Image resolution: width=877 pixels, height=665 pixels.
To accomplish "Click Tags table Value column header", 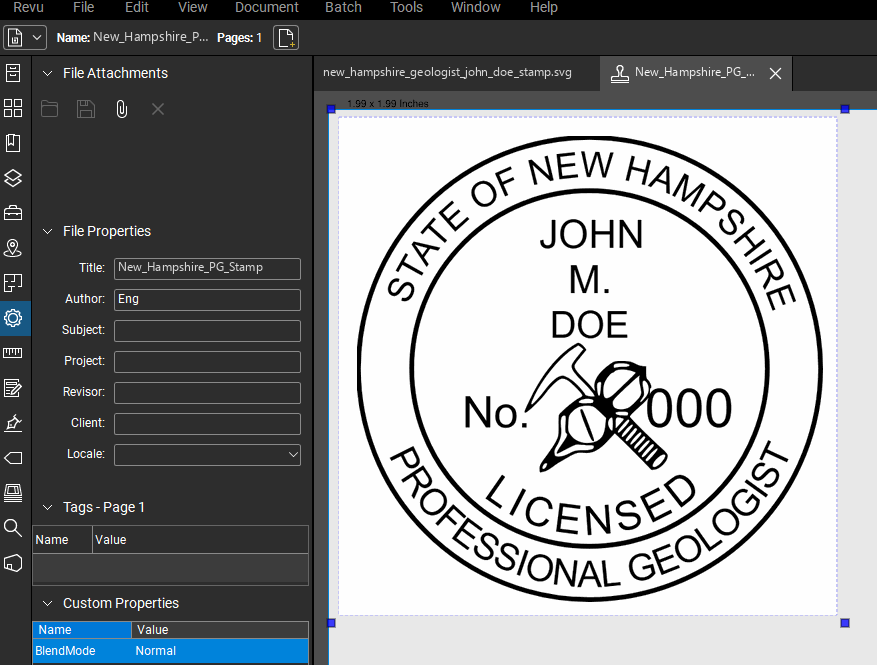I will point(200,540).
